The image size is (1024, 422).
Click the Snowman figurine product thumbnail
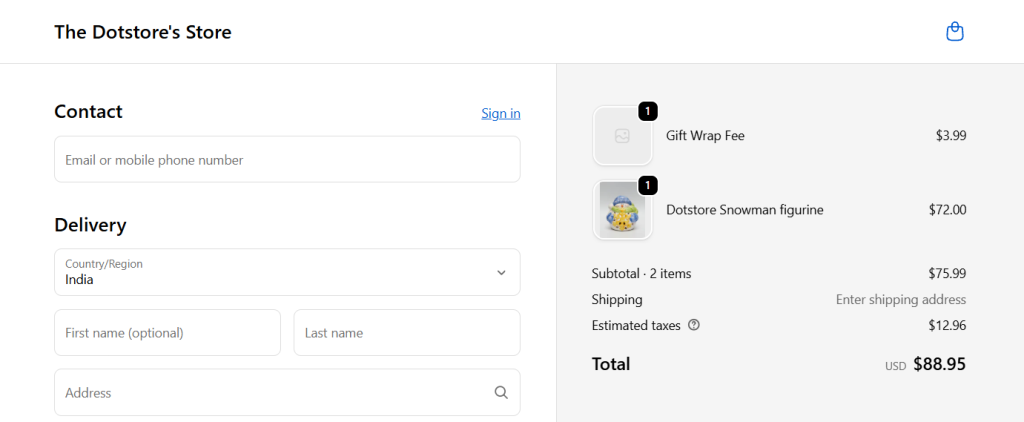622,210
